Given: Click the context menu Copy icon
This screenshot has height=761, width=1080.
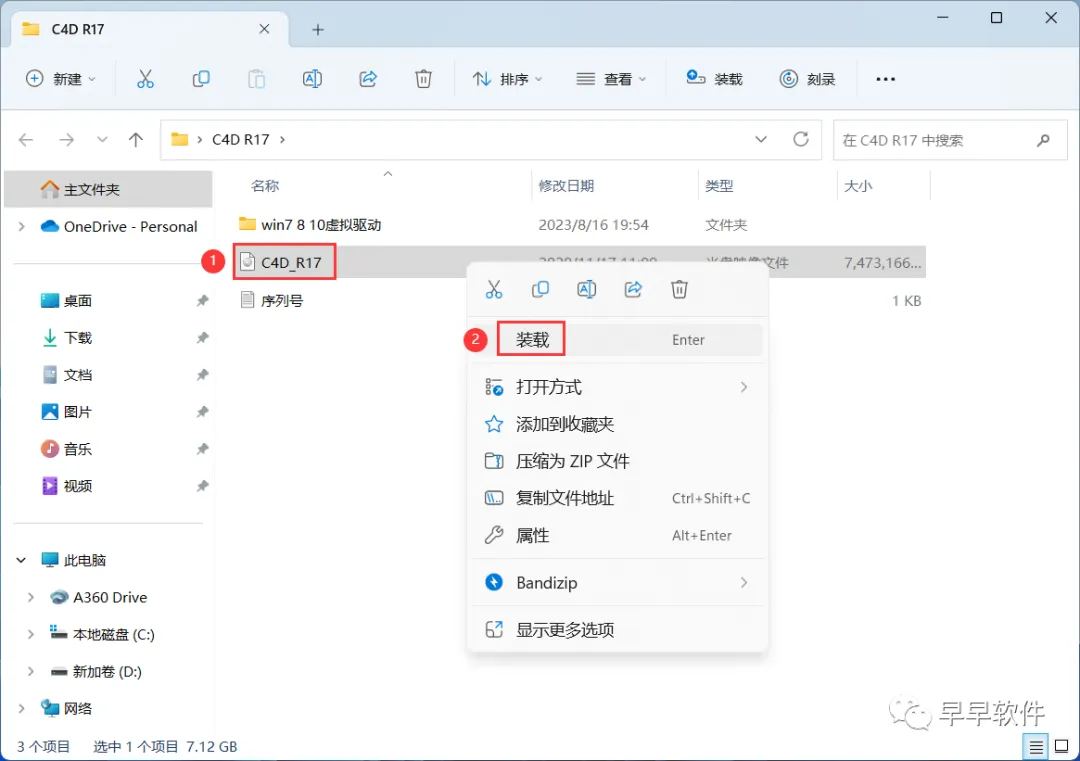Looking at the screenshot, I should pos(540,289).
